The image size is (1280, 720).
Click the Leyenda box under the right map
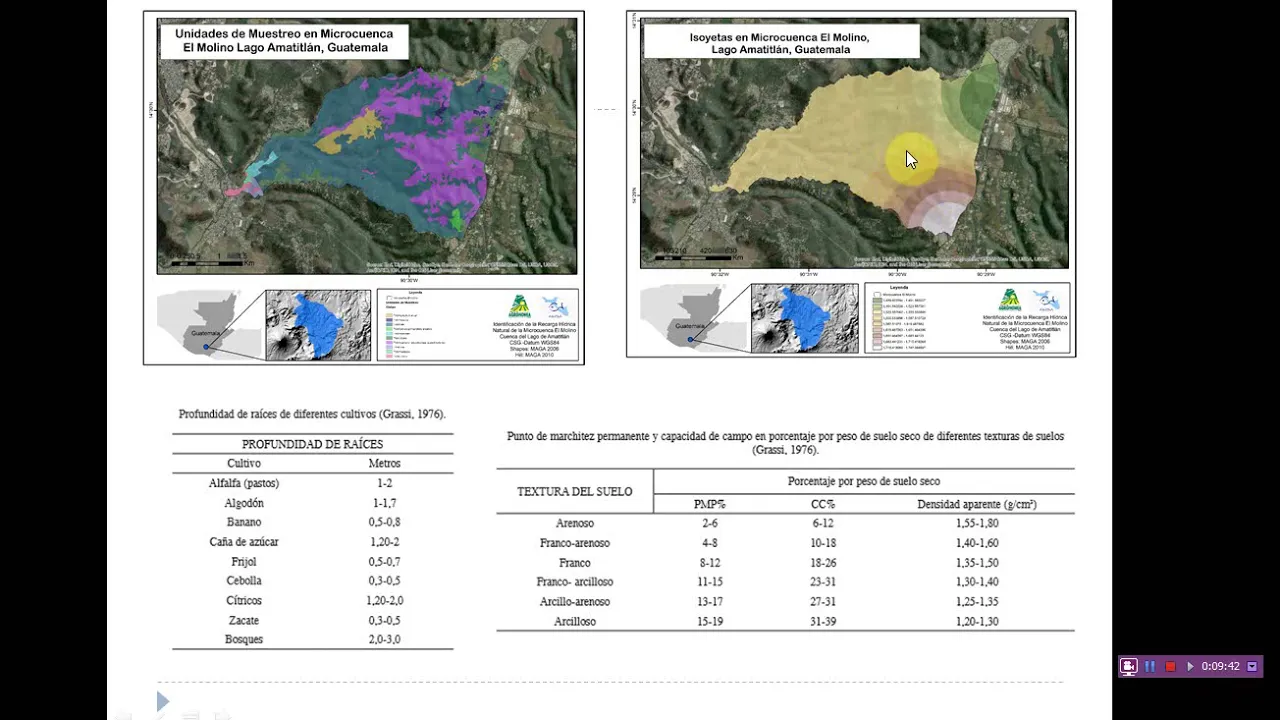click(966, 318)
